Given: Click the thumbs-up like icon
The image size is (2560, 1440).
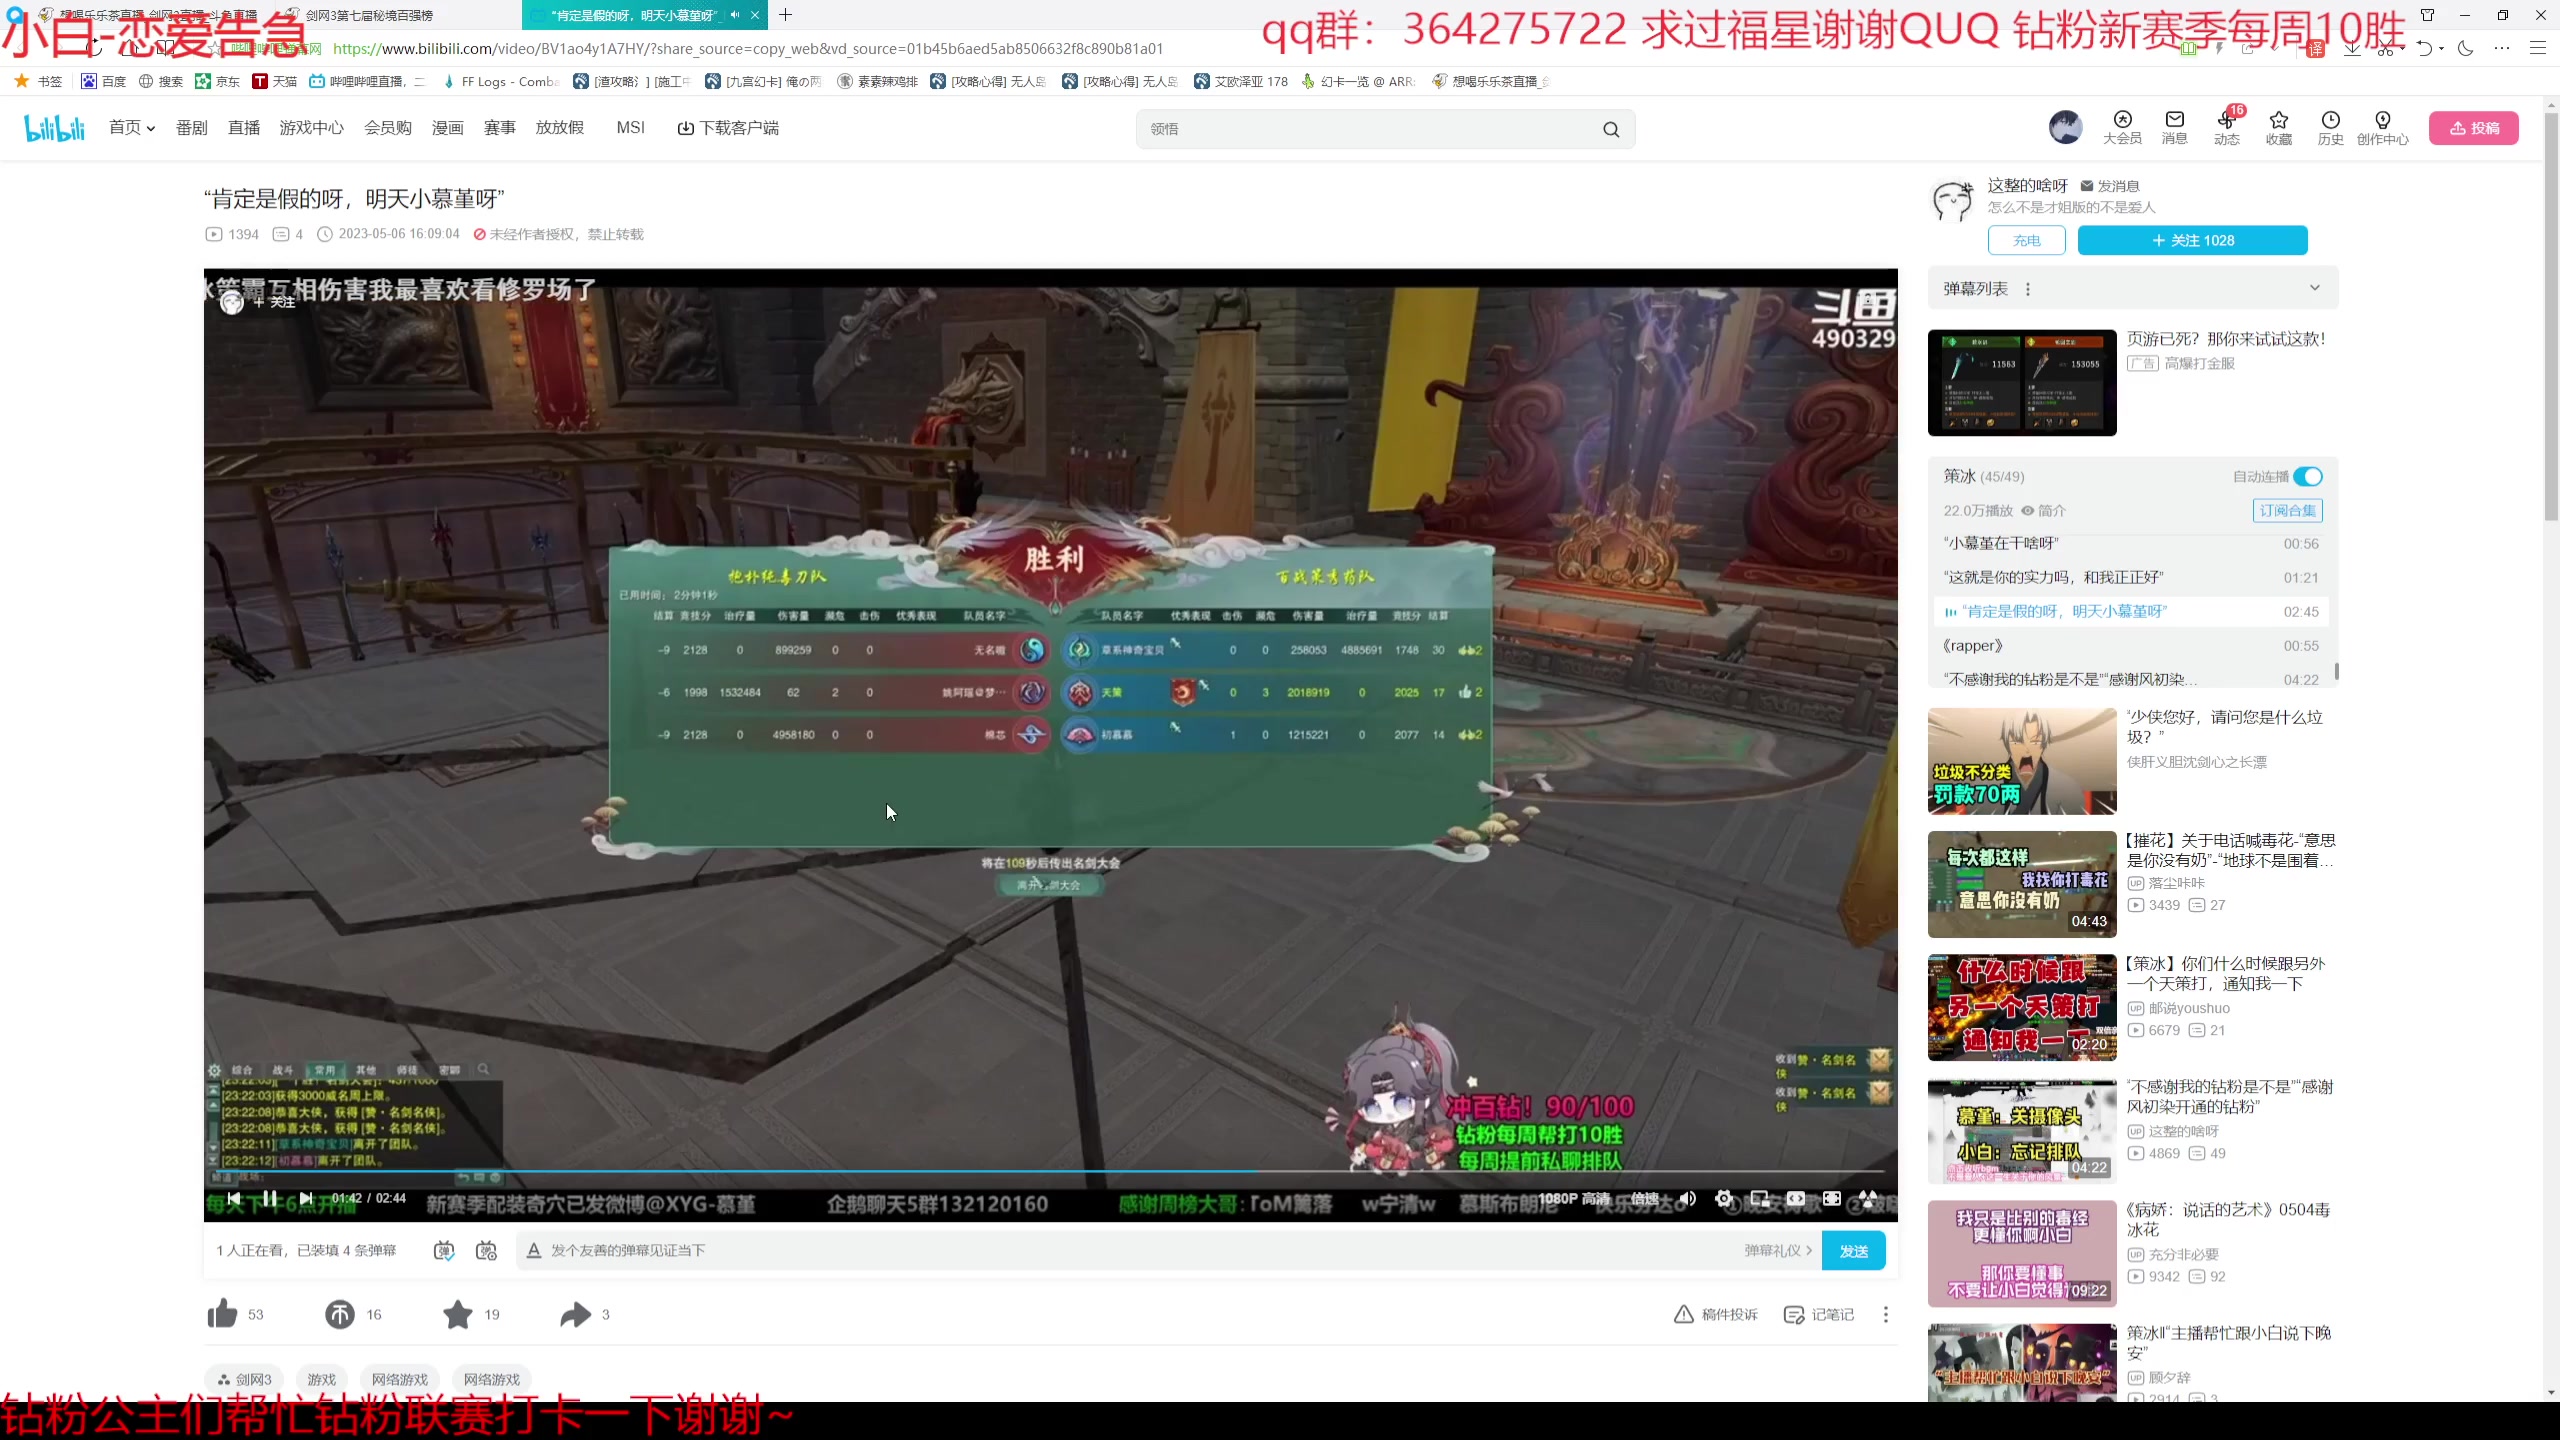Looking at the screenshot, I should [222, 1314].
